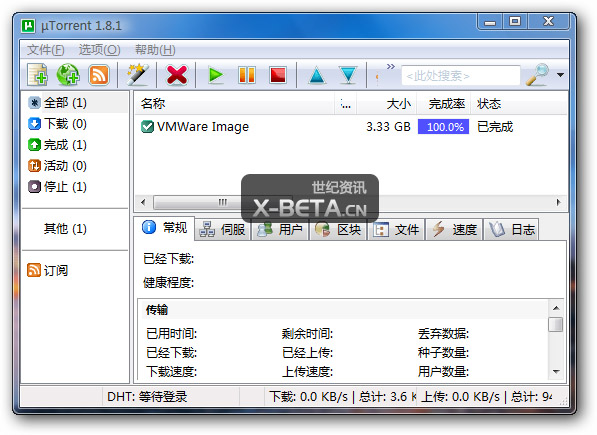
Task: Stop the torrent with red square
Action: coord(278,75)
